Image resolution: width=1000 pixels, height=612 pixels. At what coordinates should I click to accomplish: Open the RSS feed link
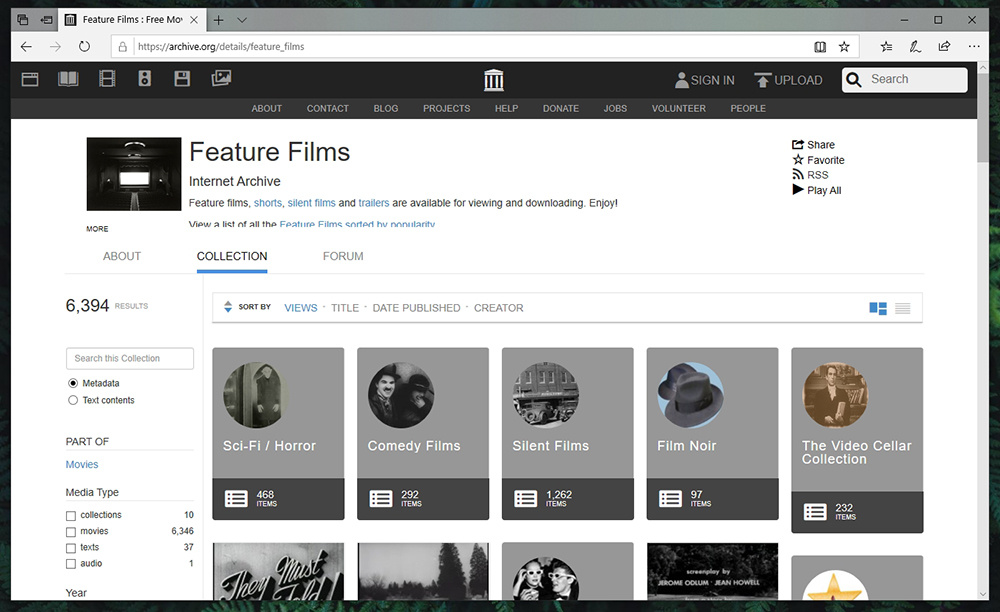810,175
